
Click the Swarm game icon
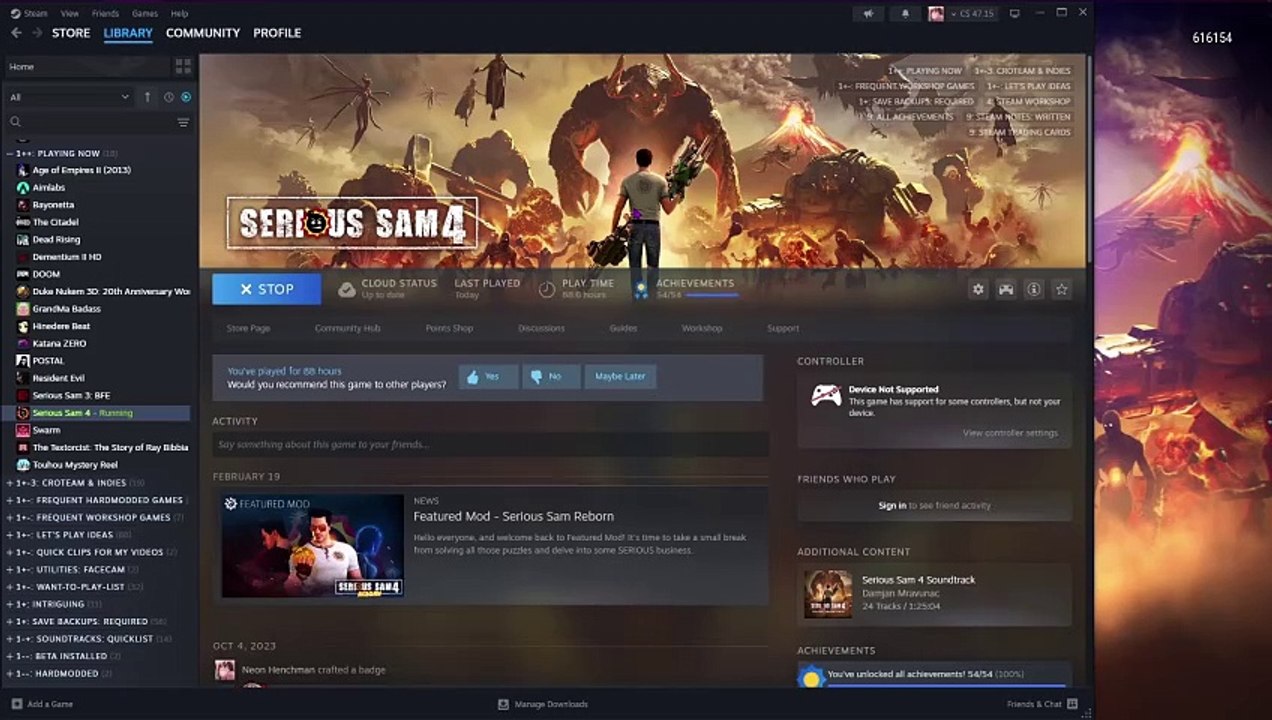point(23,430)
